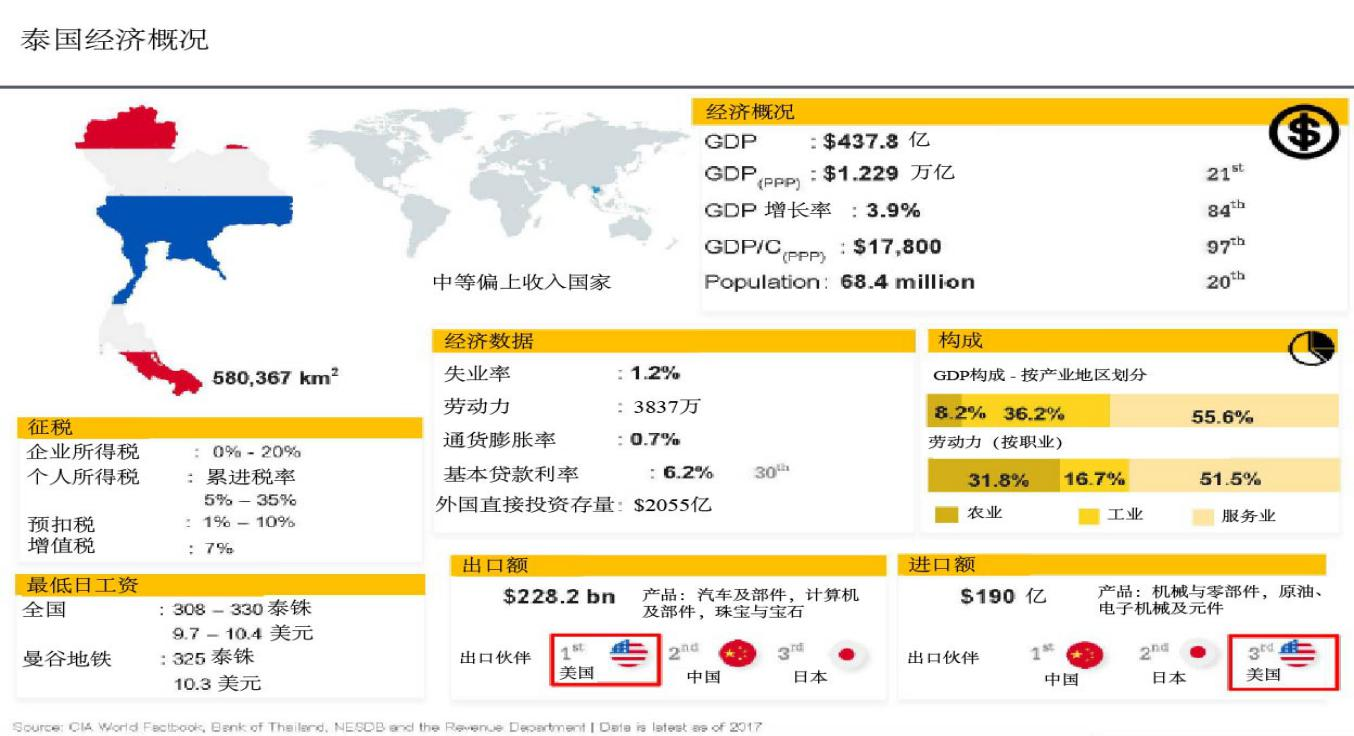Viewport: 1354px width, 736px height.
Task: Click the 中等偏上收入国家 caption
Action: tap(521, 282)
